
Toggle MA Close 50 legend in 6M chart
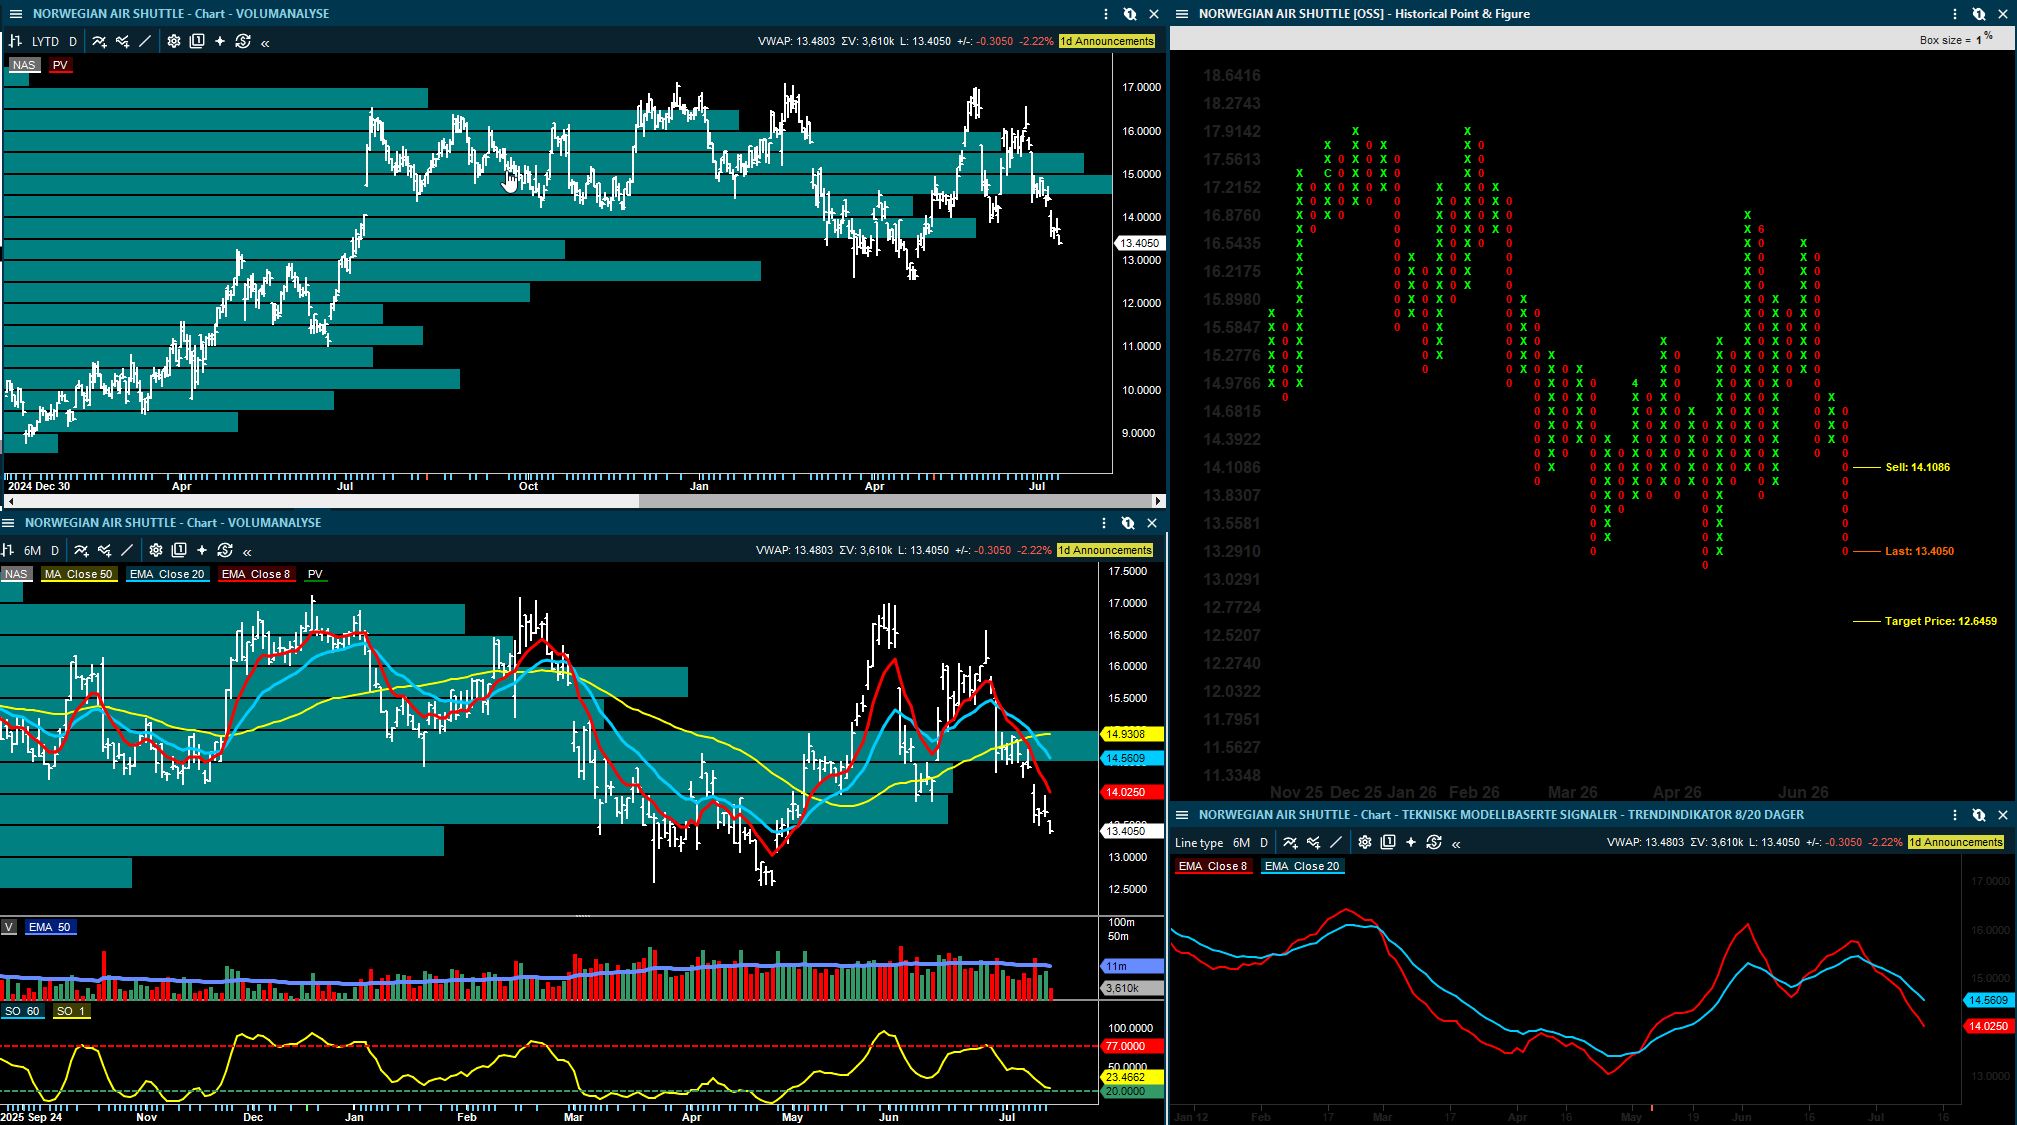(x=79, y=574)
